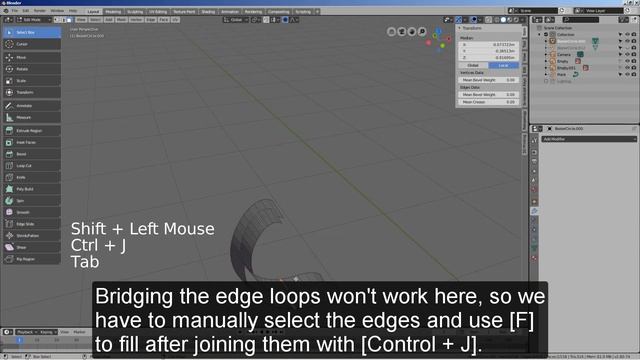The height and width of the screenshot is (360, 640).
Task: Collapse the Transform panel triangle
Action: click(460, 28)
